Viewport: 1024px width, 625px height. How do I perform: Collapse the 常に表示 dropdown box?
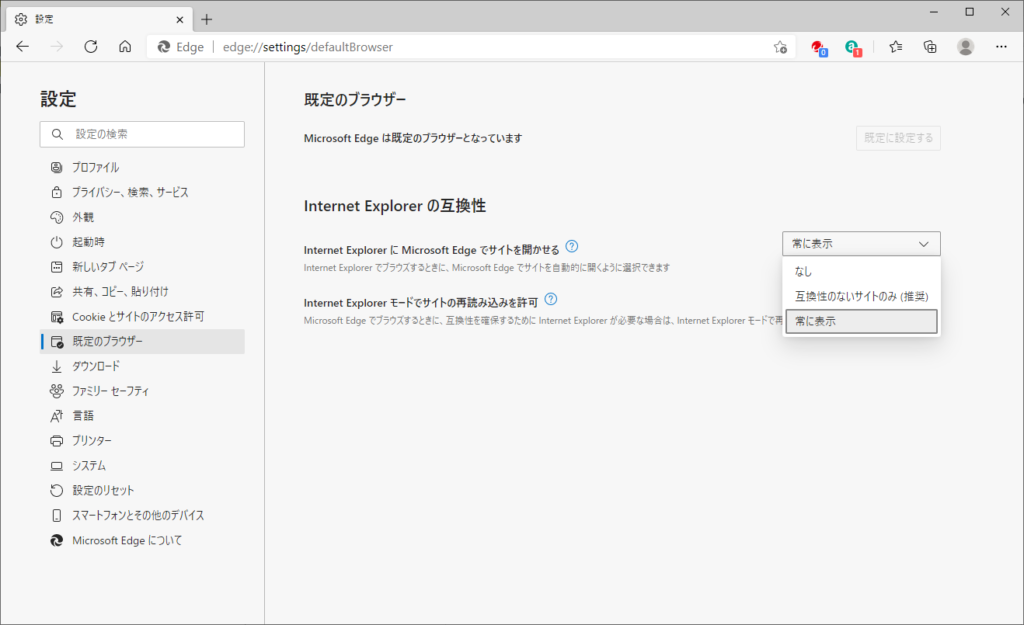coord(861,243)
